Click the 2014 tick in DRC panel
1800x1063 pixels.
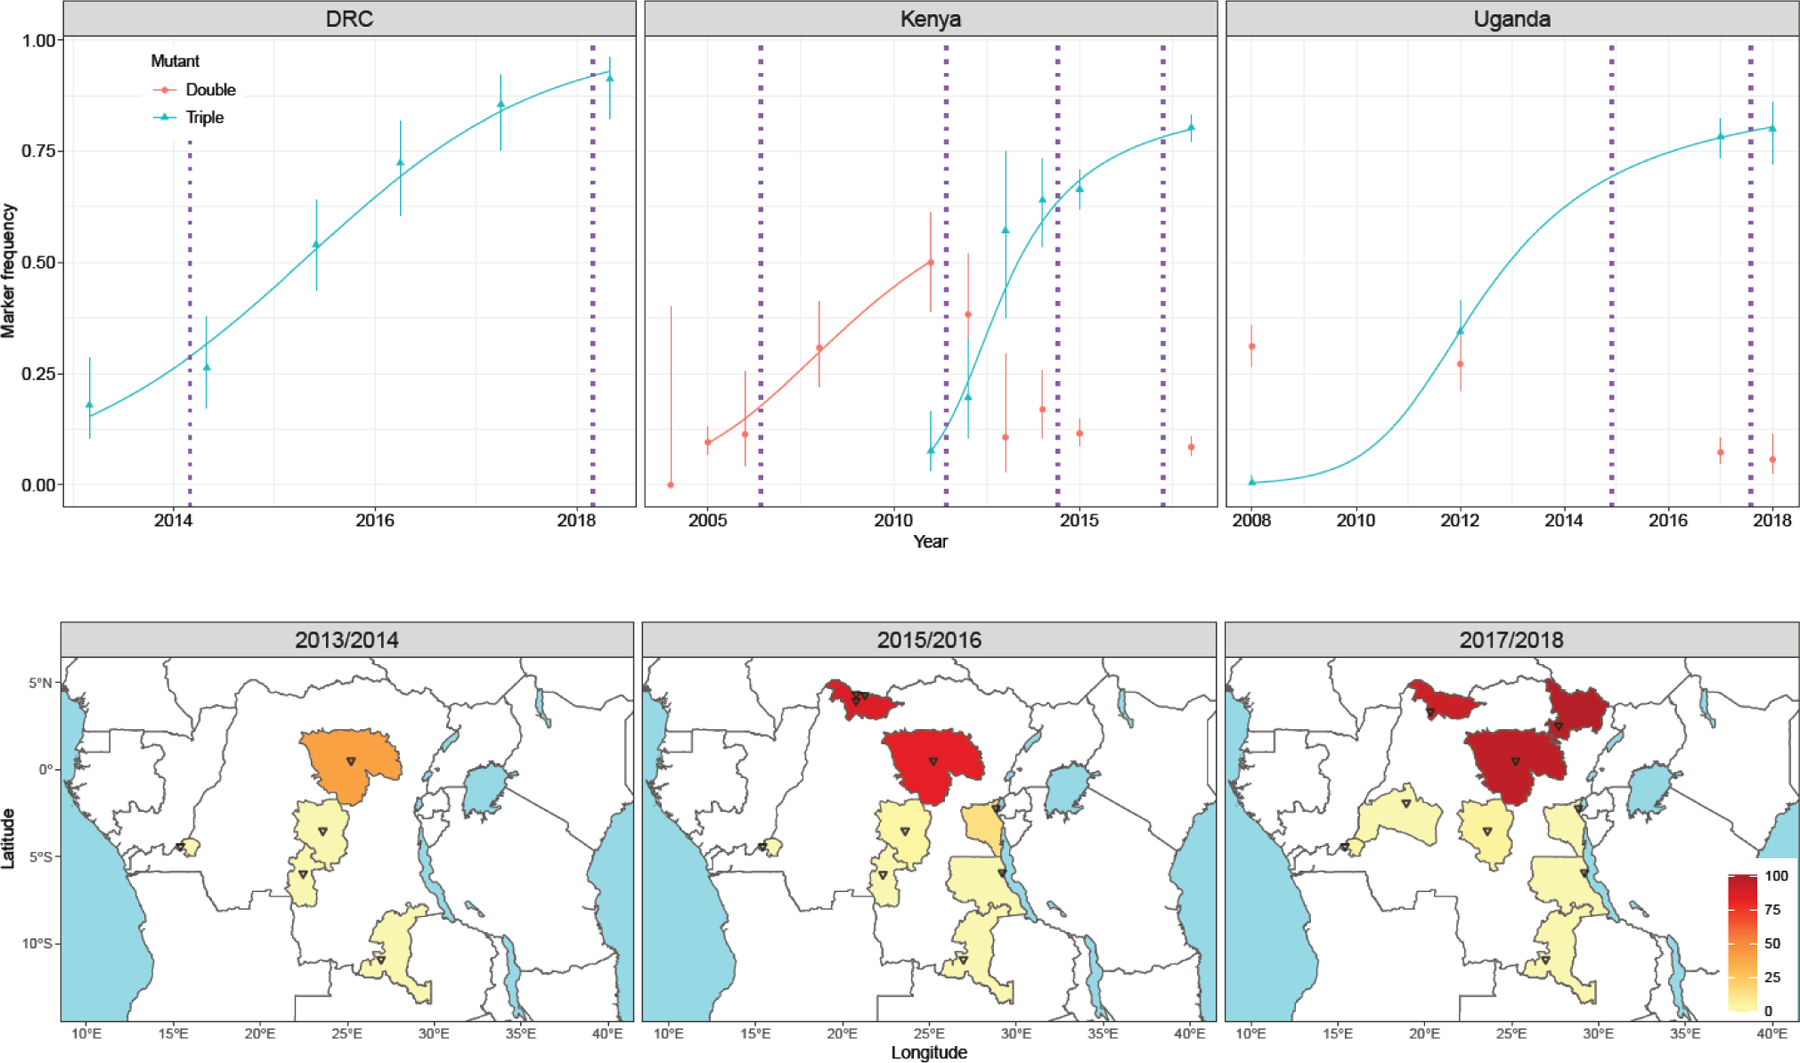173,520
